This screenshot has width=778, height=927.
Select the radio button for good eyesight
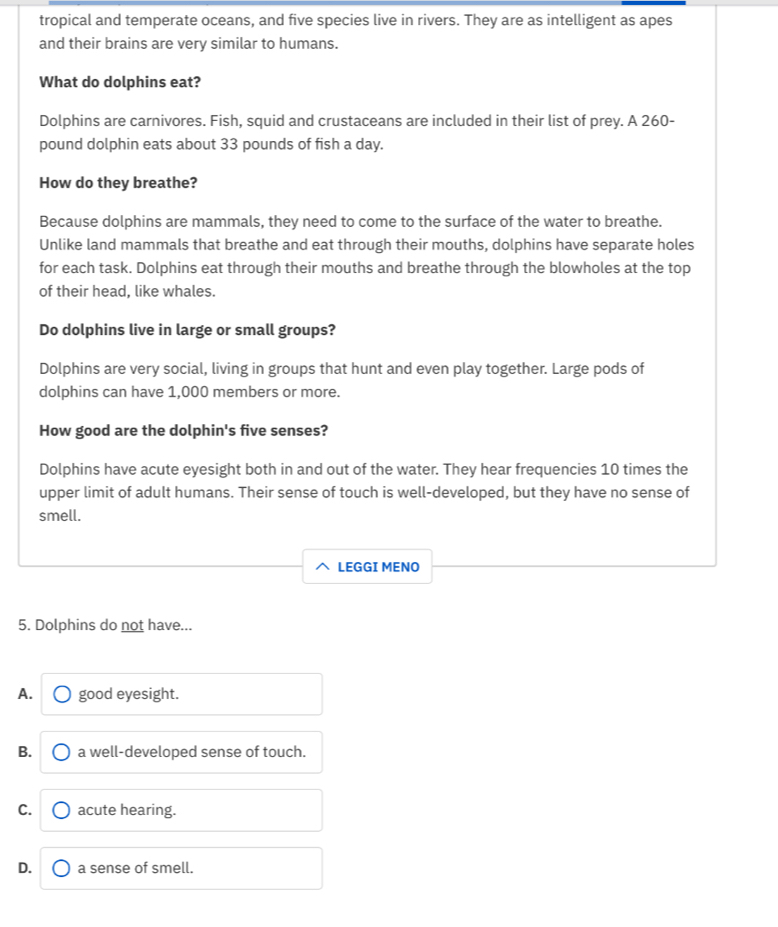pos(62,694)
